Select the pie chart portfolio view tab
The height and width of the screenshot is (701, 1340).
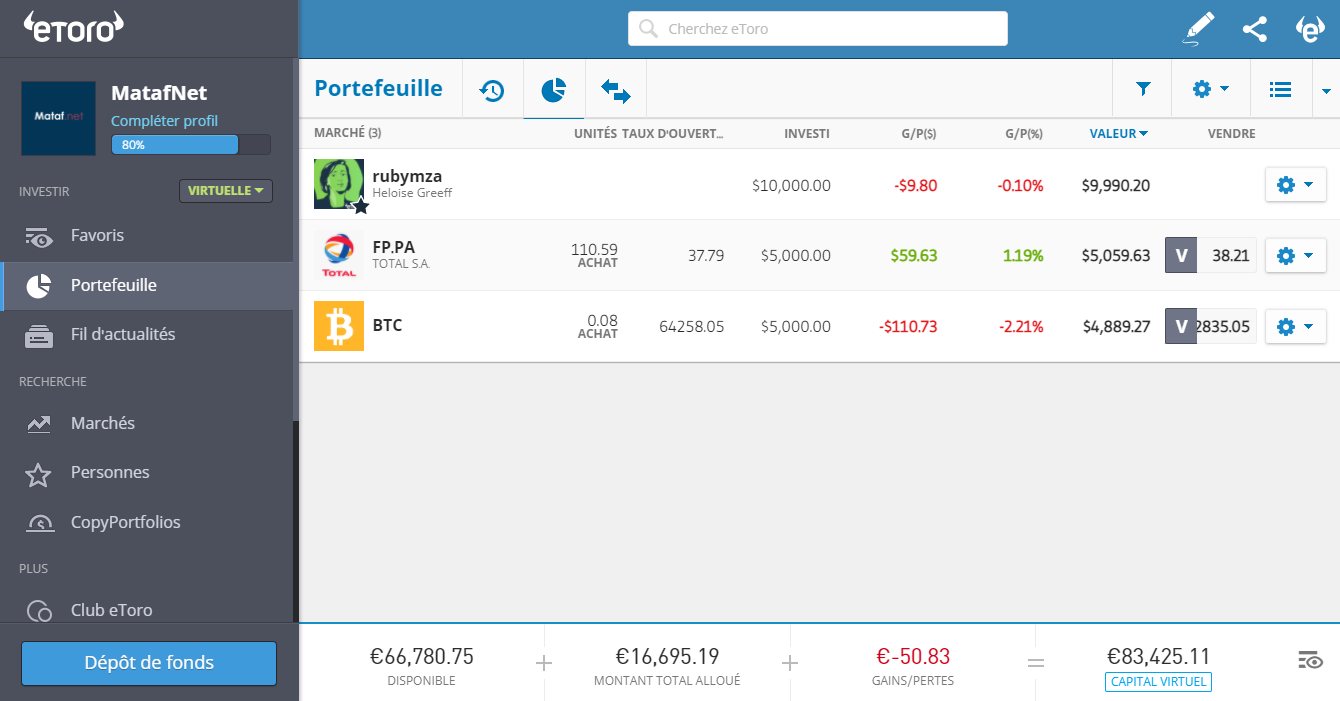[x=554, y=90]
